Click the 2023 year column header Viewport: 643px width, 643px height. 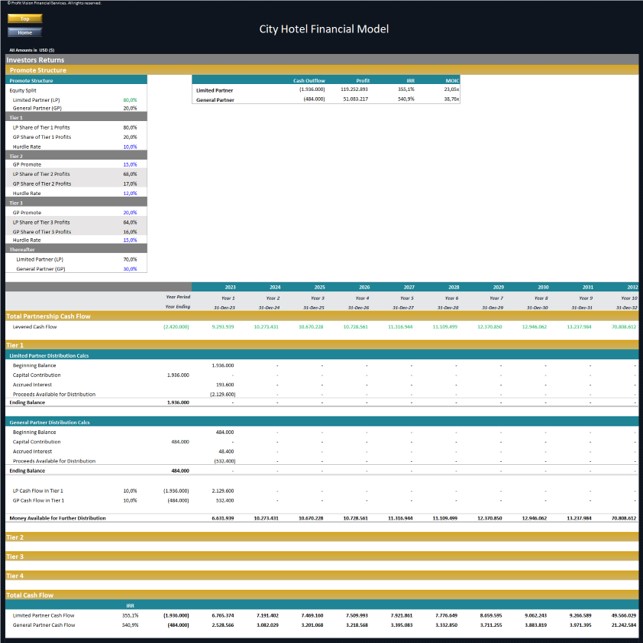click(230, 287)
